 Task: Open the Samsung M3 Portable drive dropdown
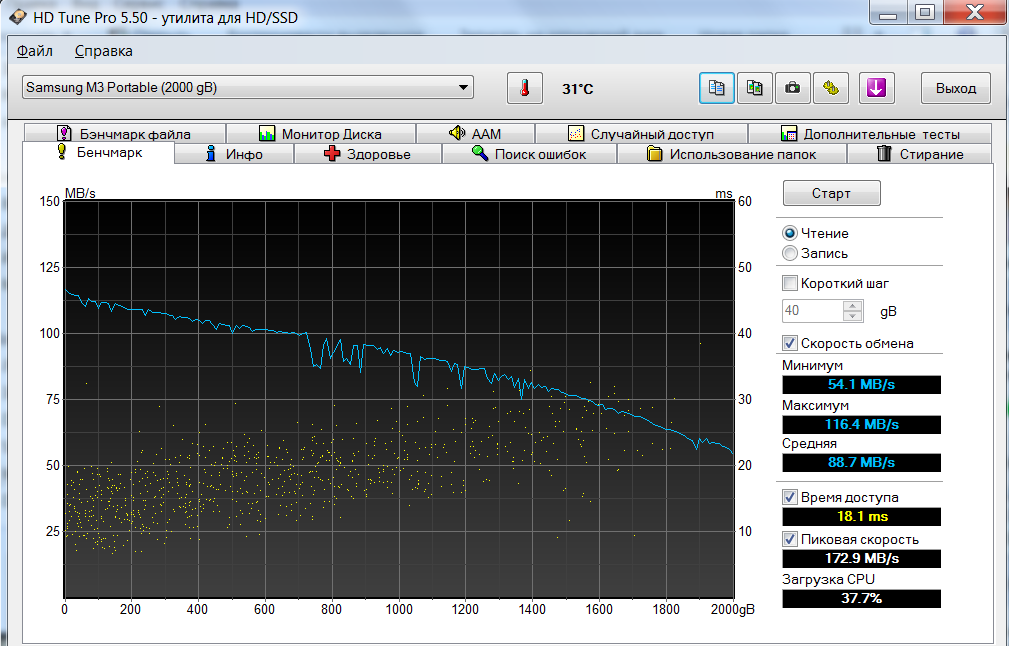(x=248, y=88)
